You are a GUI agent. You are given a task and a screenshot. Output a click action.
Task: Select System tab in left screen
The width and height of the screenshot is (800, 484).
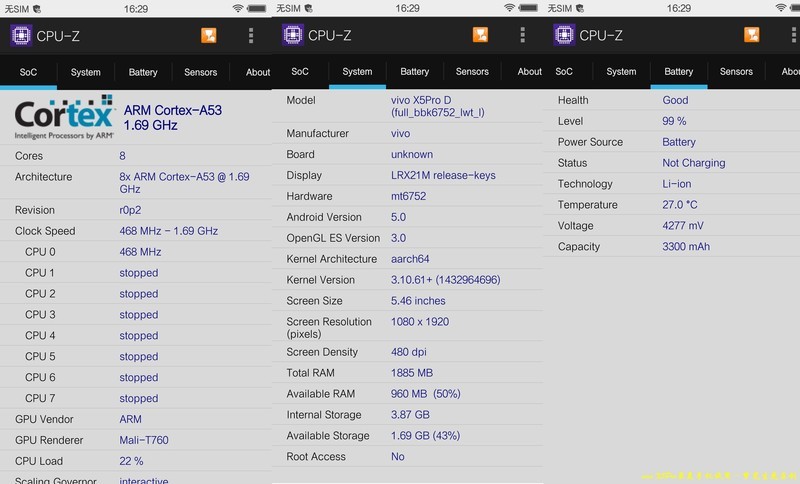[86, 72]
